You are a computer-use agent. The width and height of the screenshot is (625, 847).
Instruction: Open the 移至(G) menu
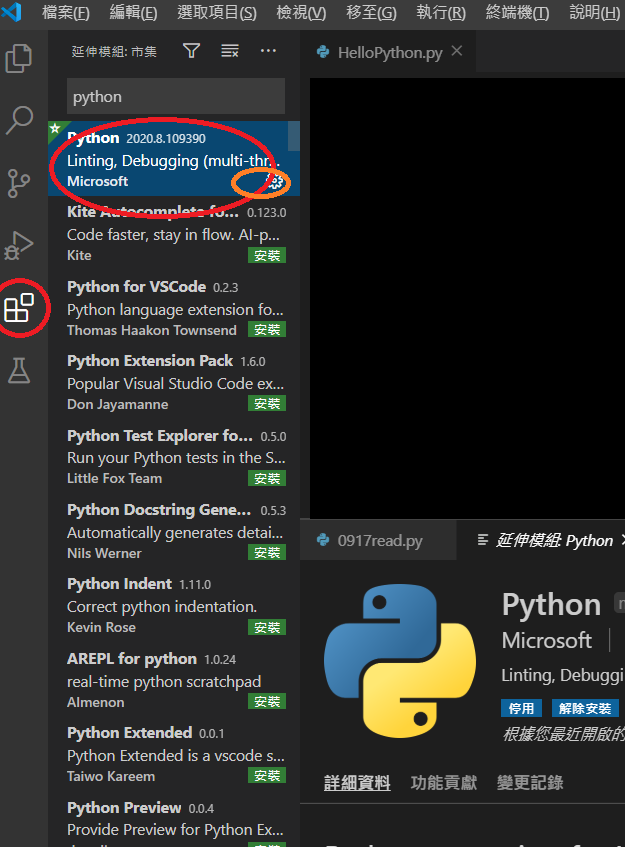click(371, 12)
